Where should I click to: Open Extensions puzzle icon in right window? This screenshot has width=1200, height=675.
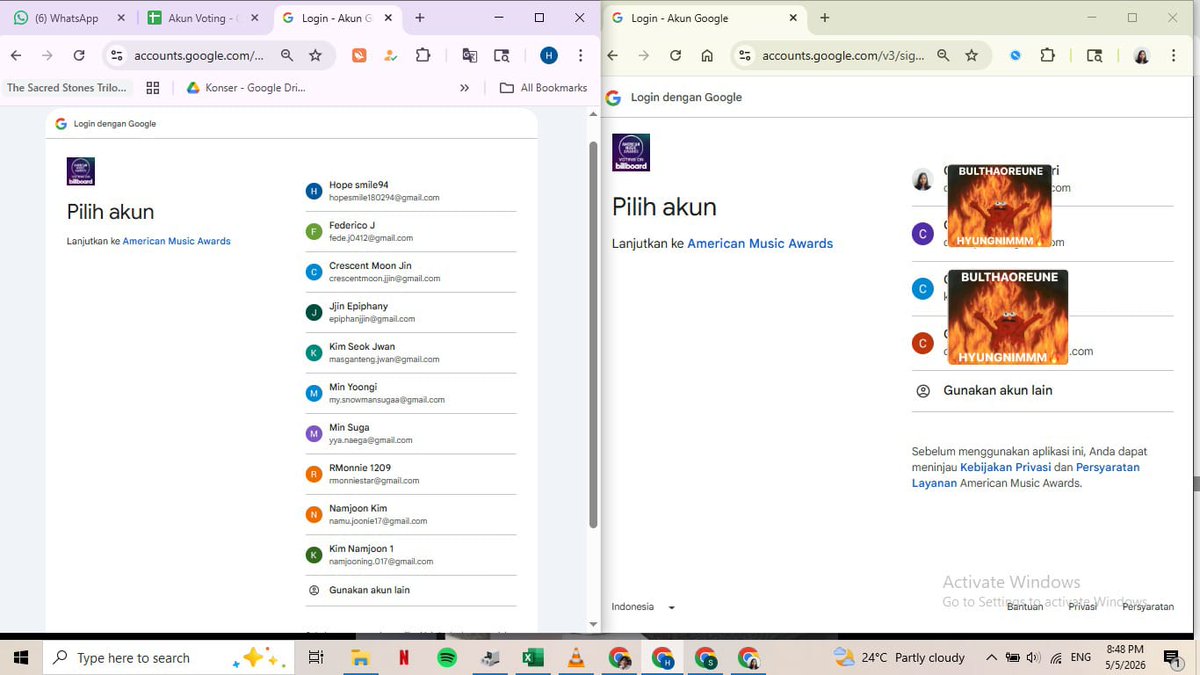(x=1048, y=56)
